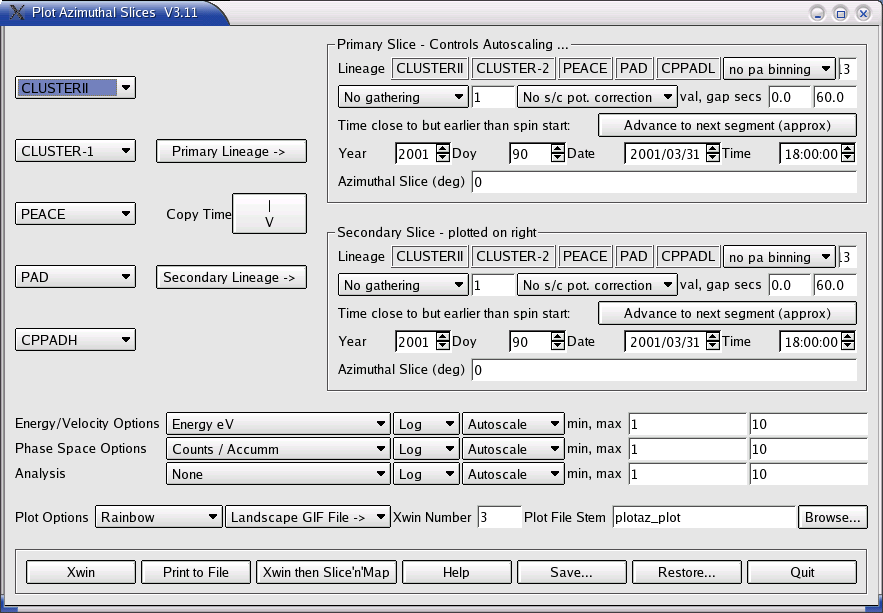
Task: Click the X11 icon in the title bar
Action: click(x=17, y=13)
